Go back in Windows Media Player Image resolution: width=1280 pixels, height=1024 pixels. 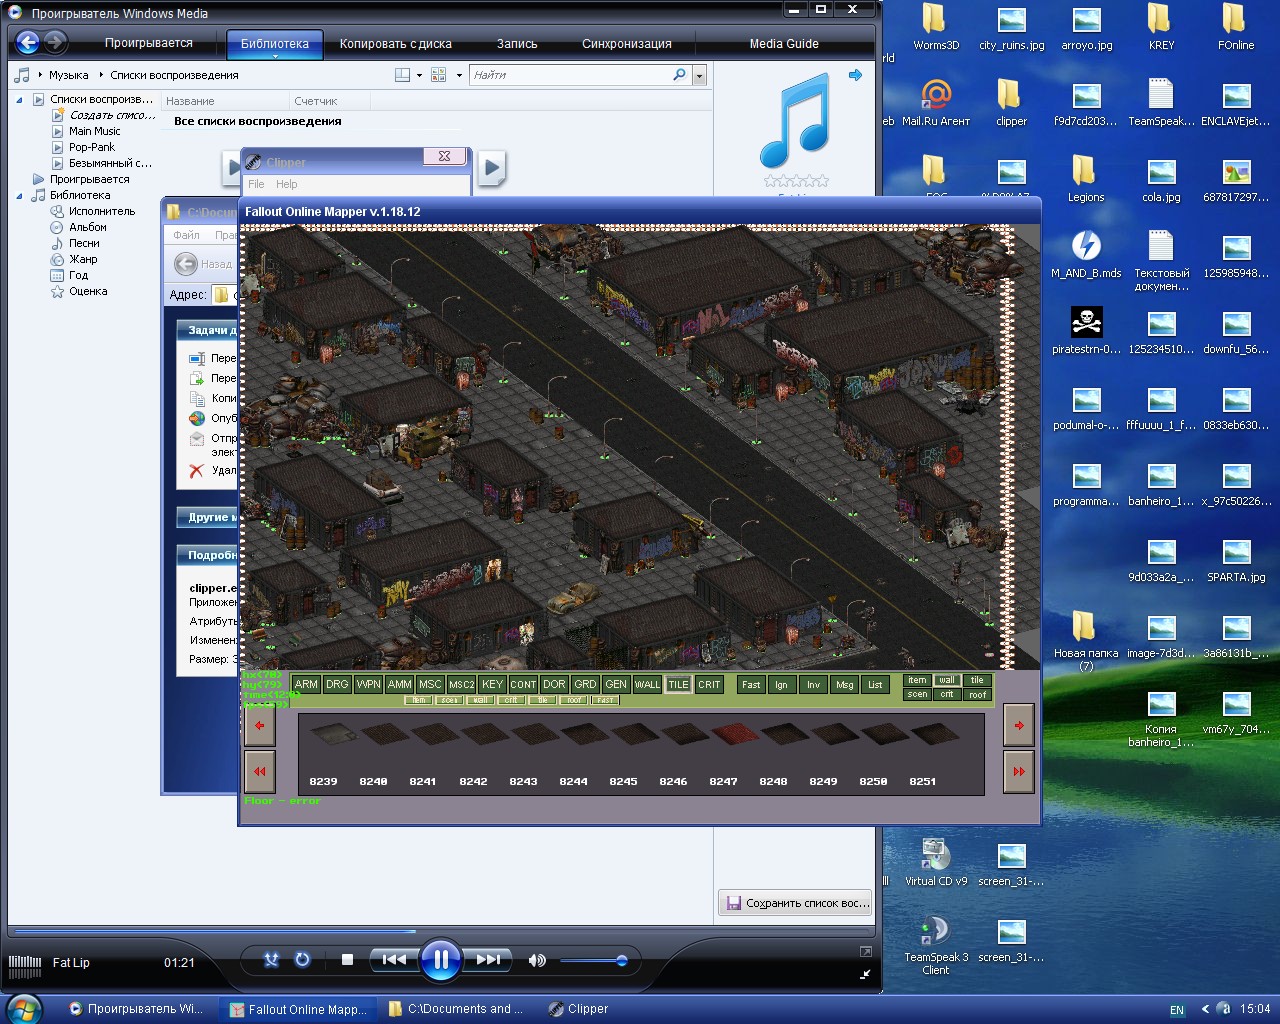(28, 42)
